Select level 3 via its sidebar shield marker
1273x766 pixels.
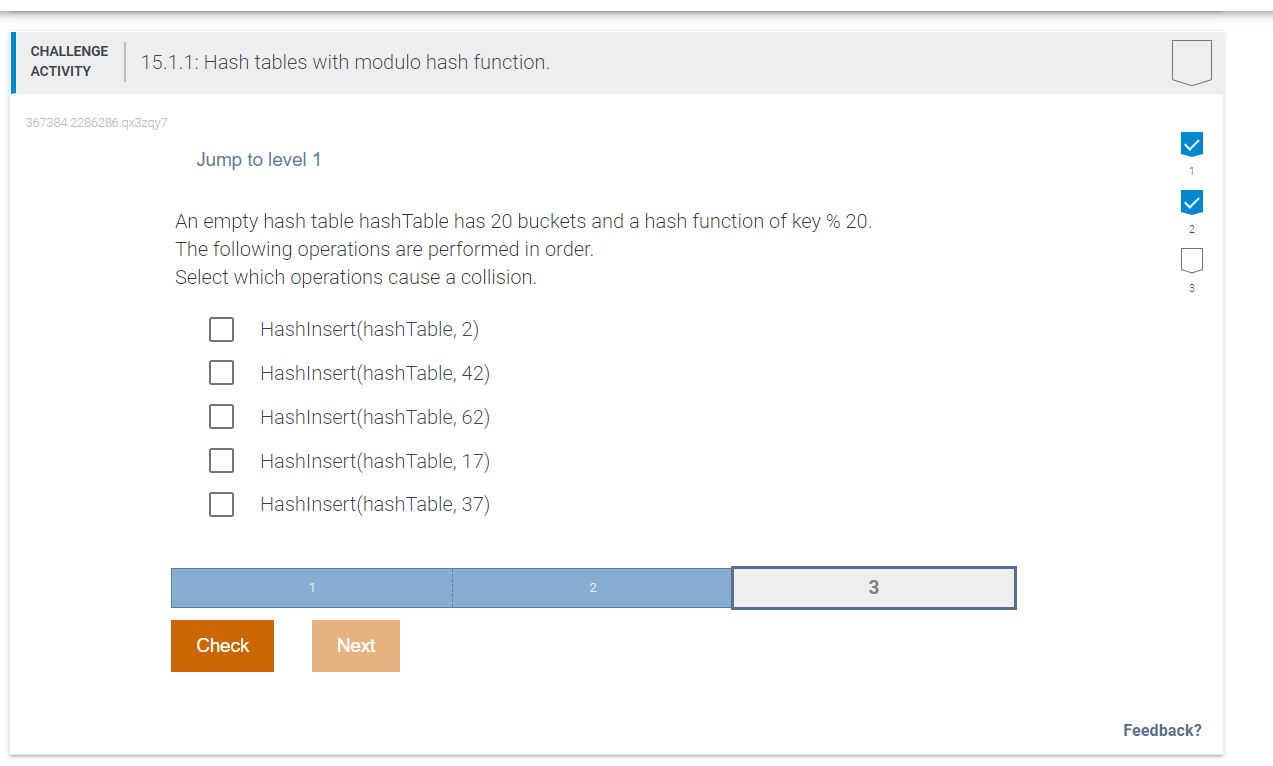click(1191, 260)
